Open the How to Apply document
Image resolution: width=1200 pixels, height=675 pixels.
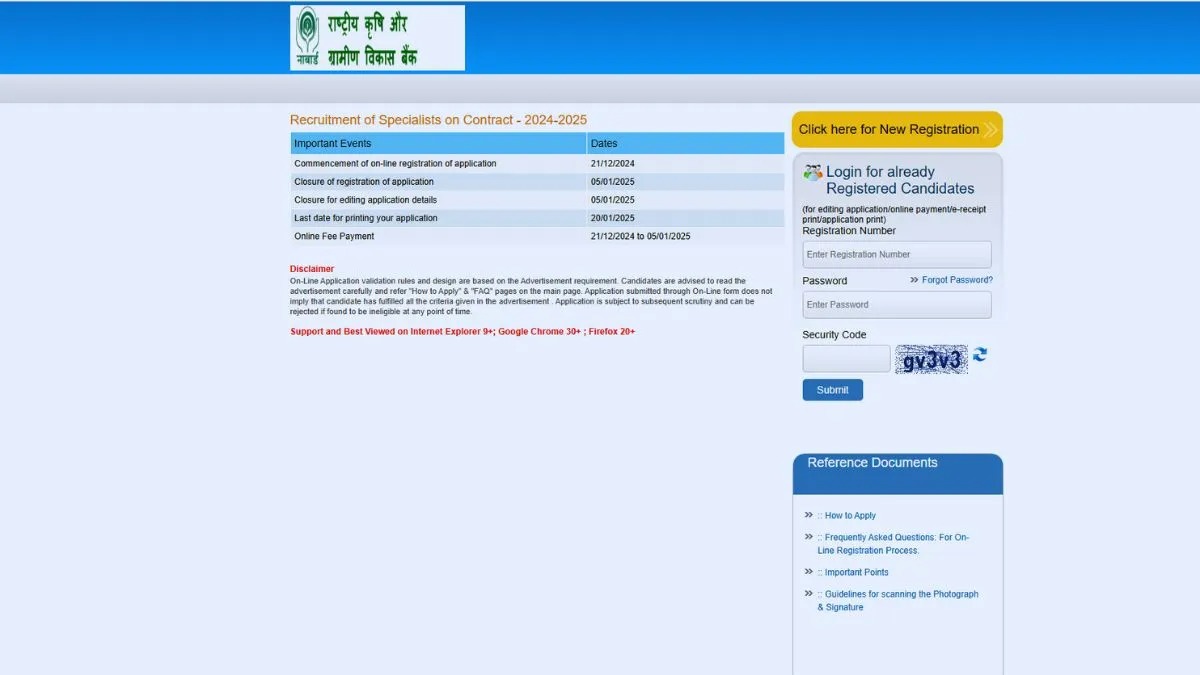847,516
